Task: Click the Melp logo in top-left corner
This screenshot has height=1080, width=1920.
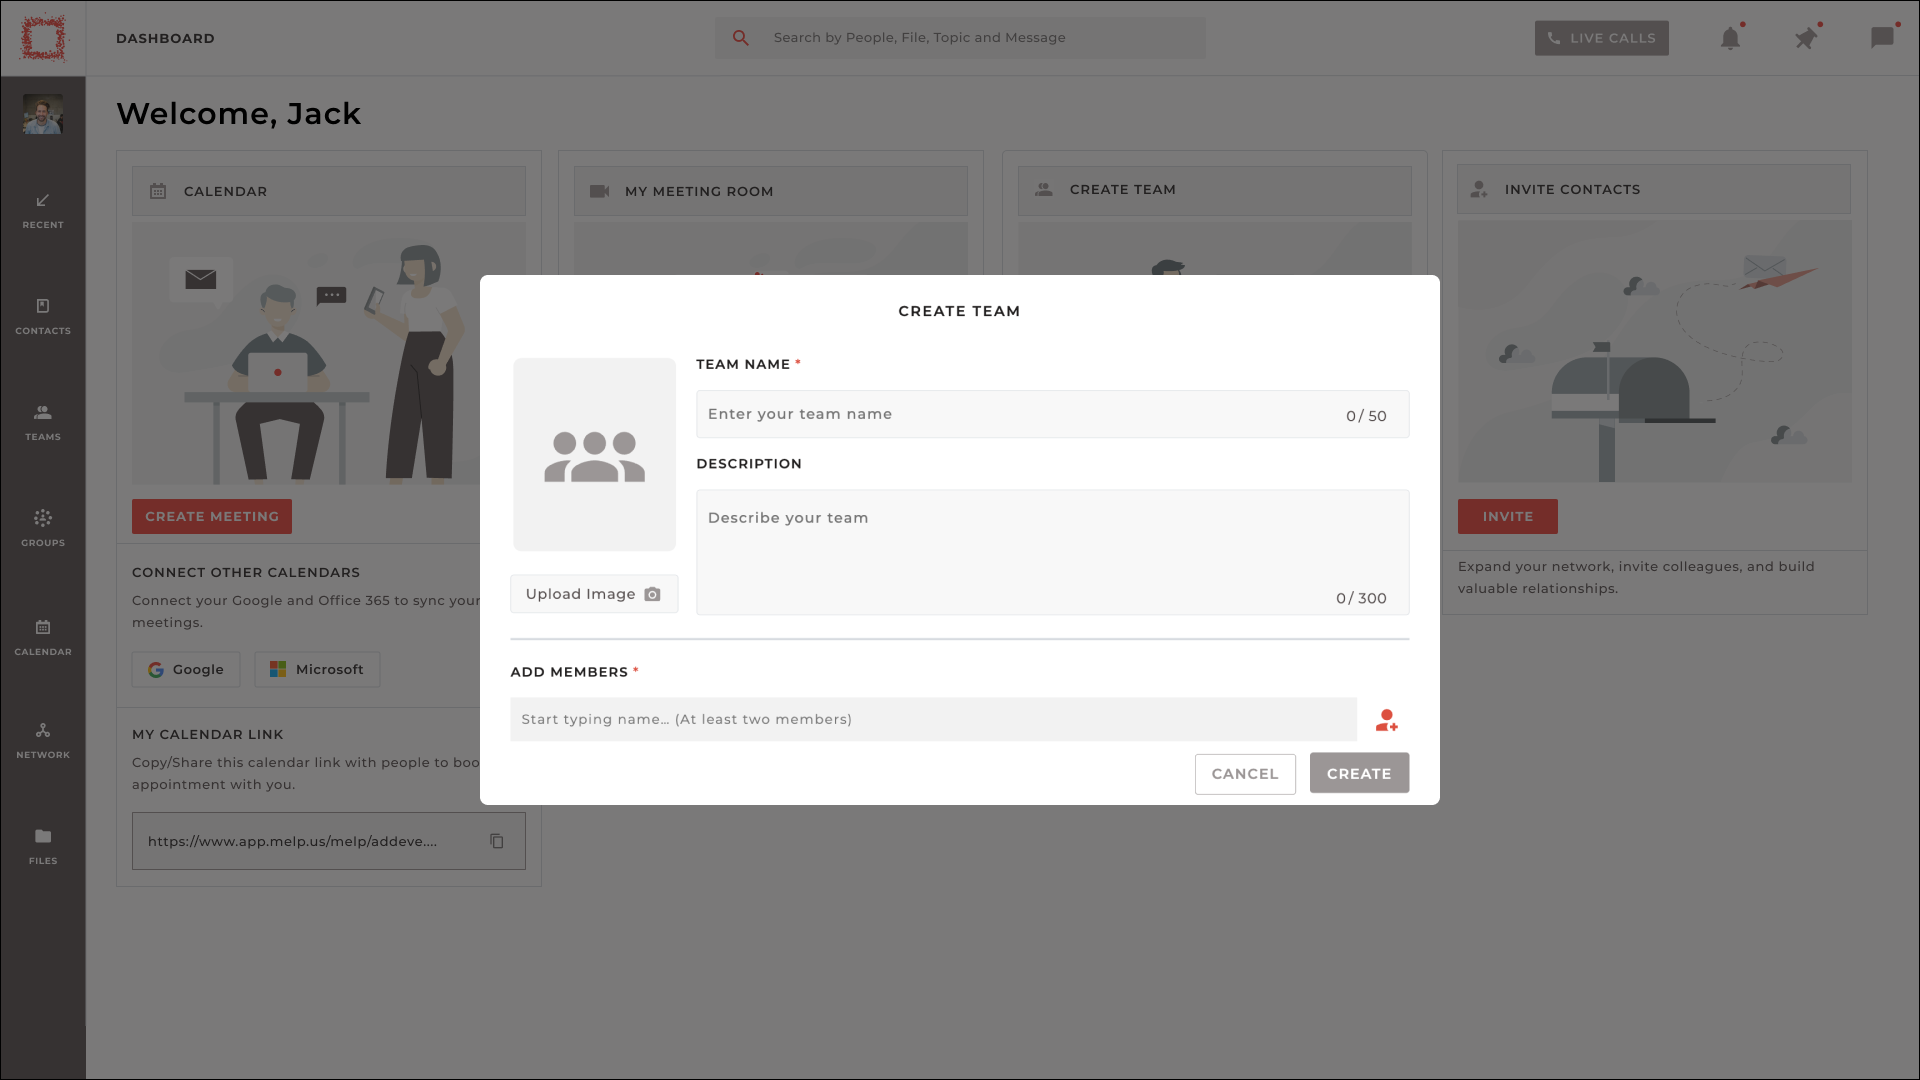Action: 43,38
